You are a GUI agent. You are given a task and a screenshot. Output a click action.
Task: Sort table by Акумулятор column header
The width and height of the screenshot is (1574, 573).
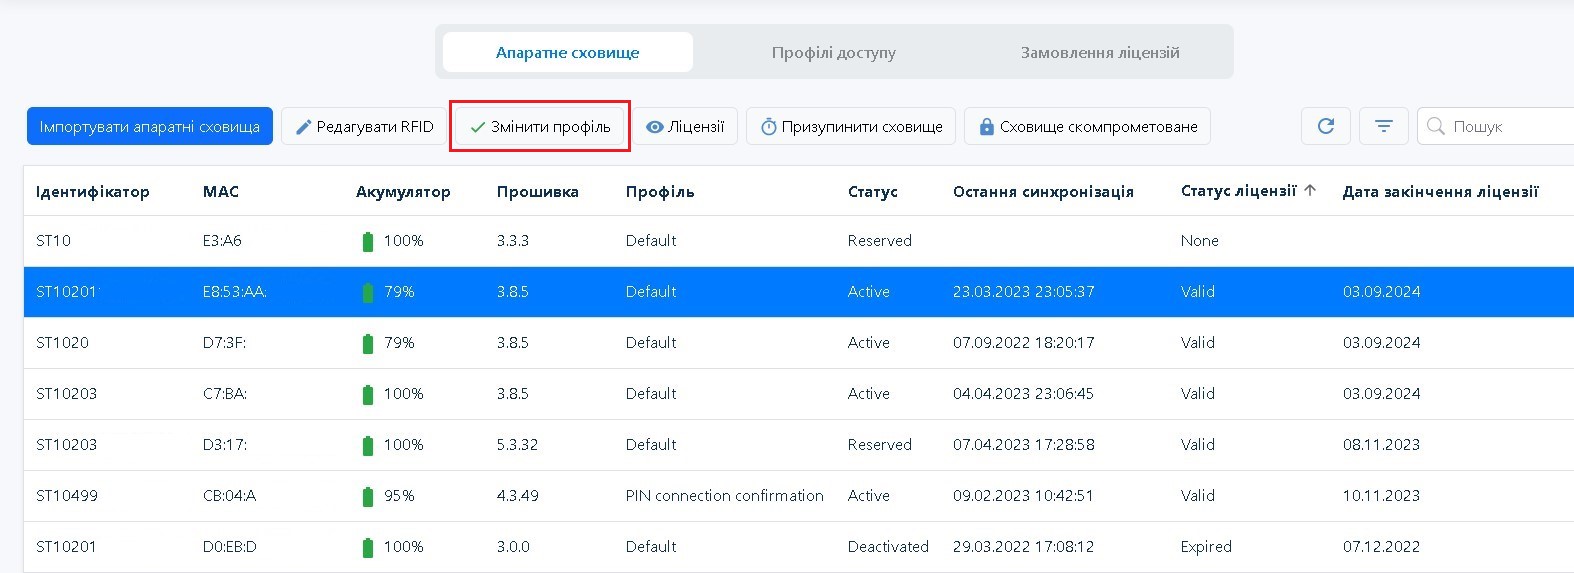point(403,191)
